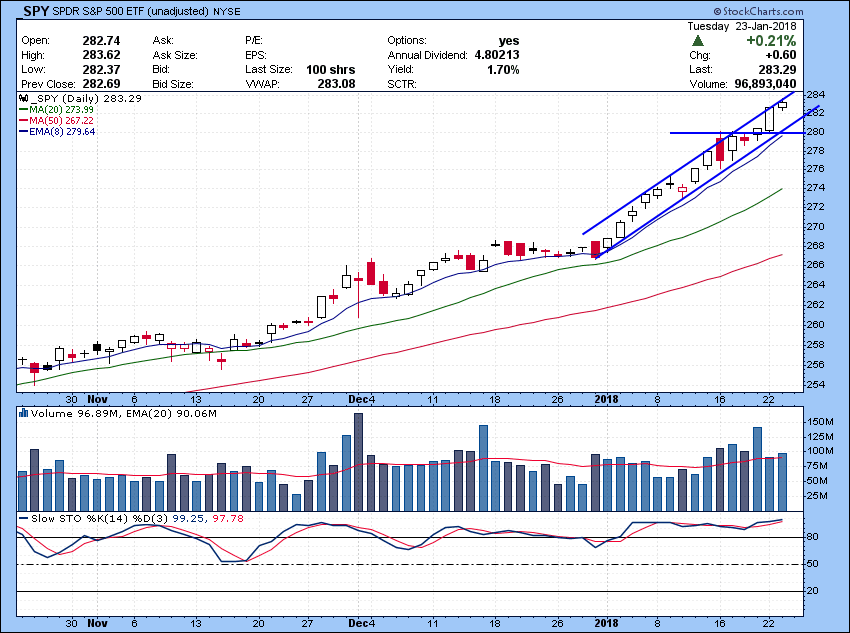Click the 20 level label on stochastic panel
850x633 pixels.
(x=812, y=591)
